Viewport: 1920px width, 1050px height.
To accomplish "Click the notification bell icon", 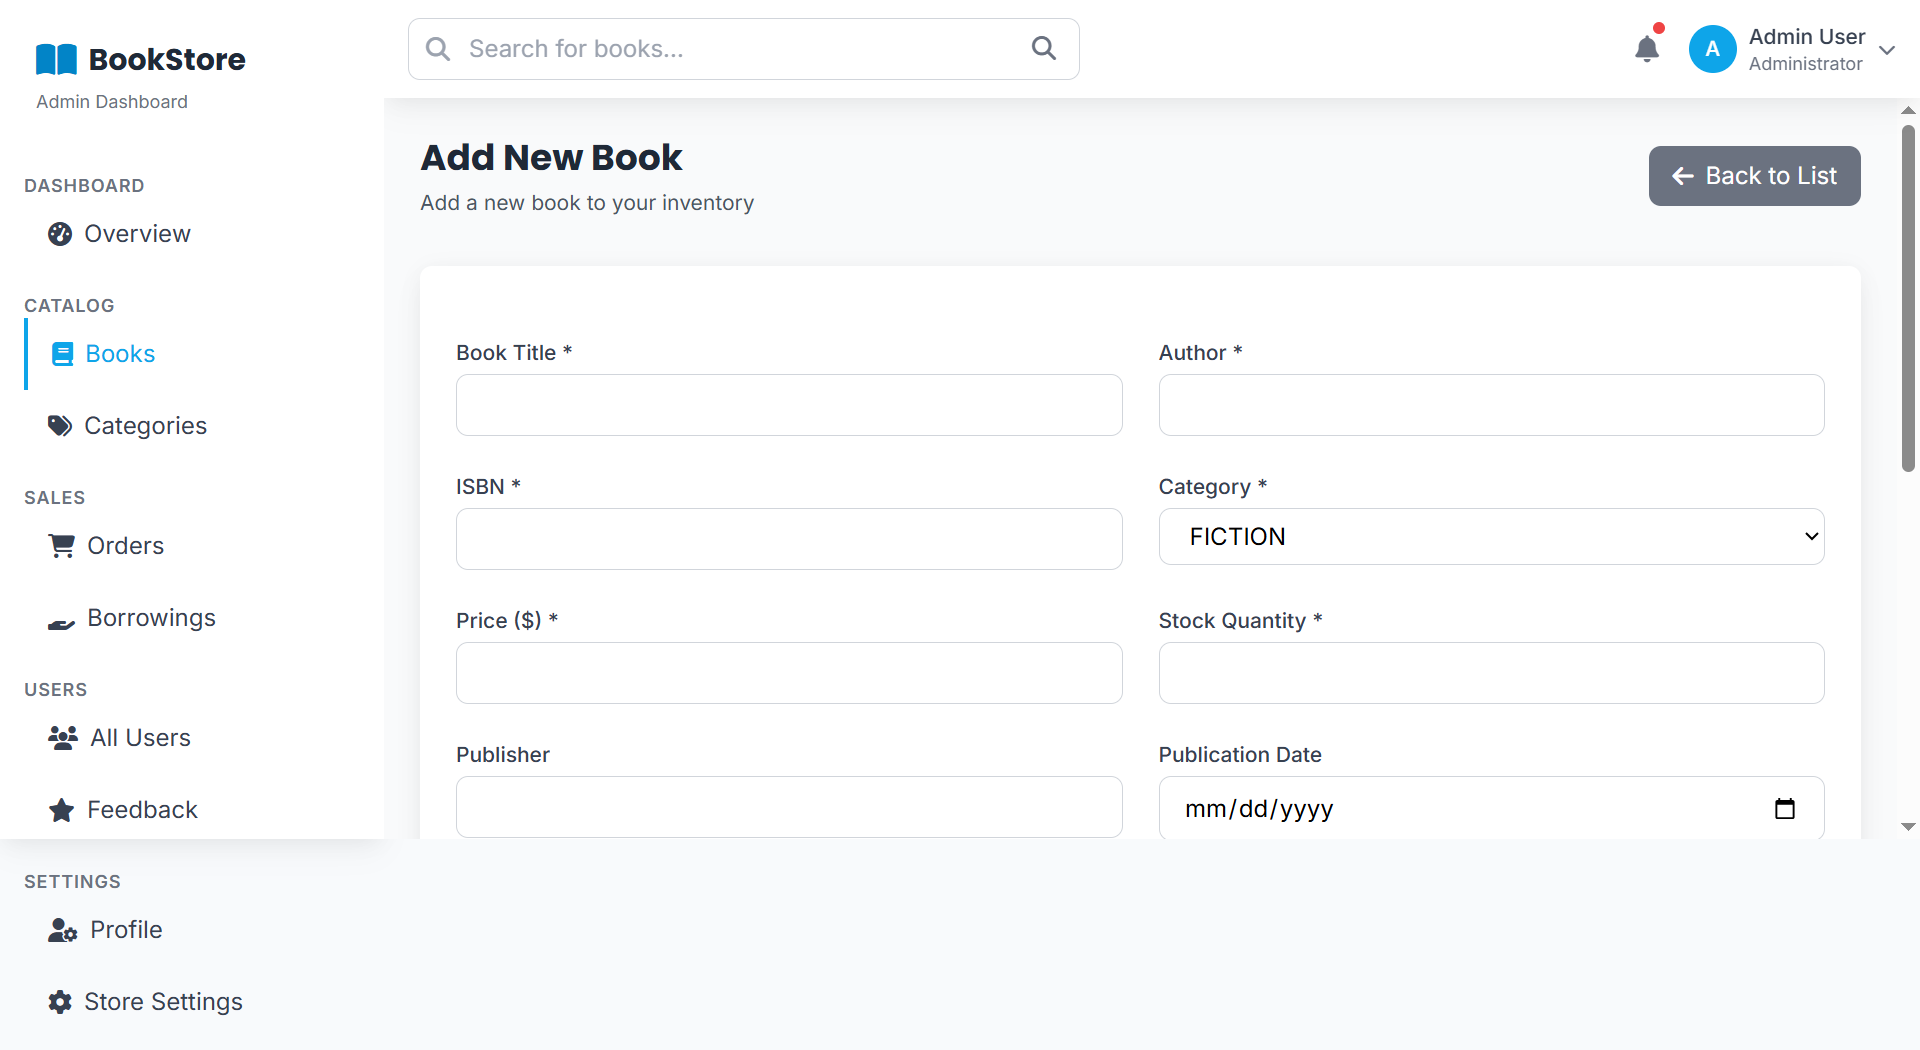I will tap(1646, 49).
